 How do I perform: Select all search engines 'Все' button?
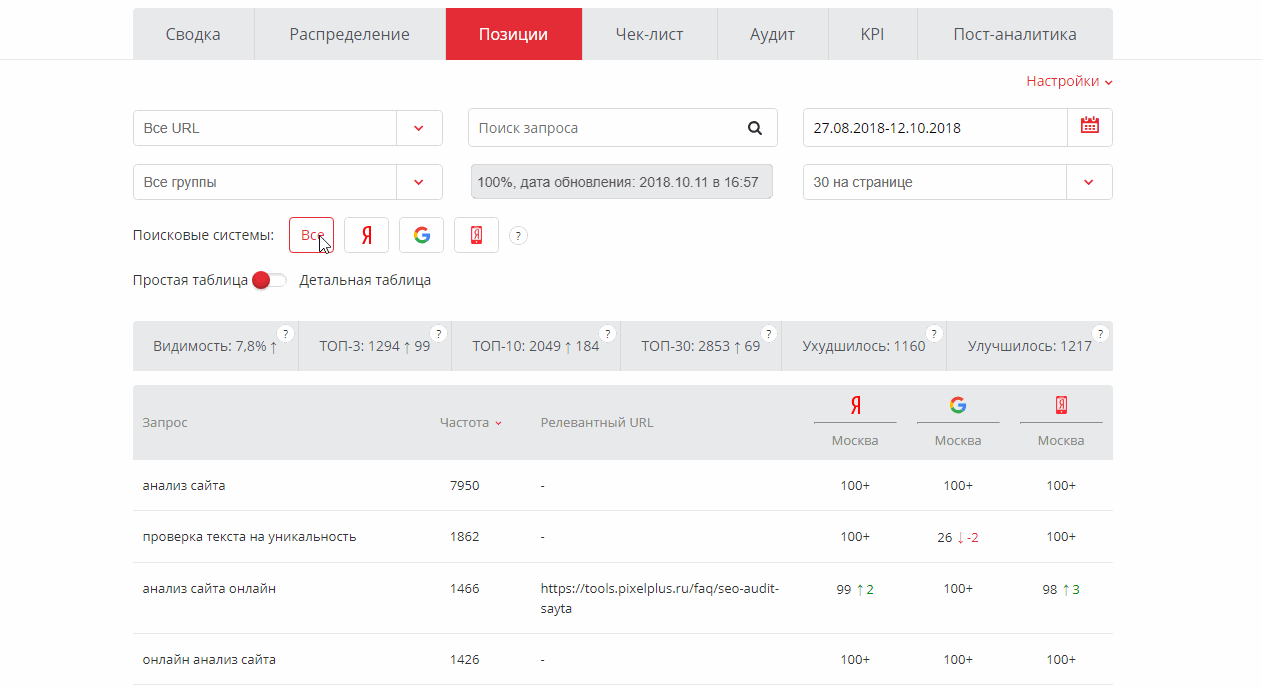tap(311, 235)
